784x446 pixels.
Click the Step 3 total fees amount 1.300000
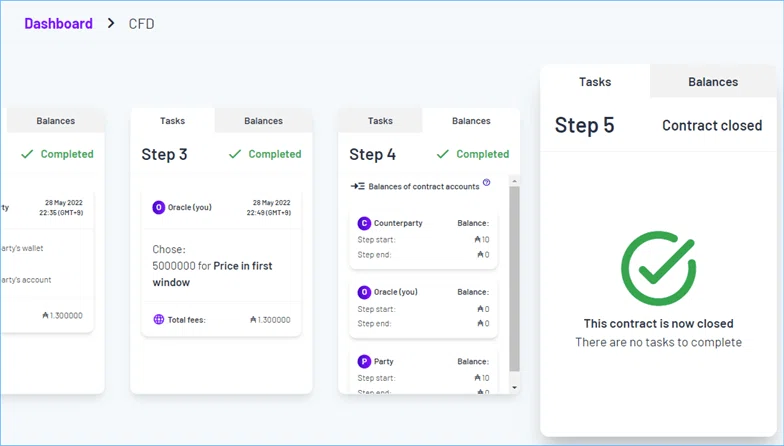click(270, 320)
